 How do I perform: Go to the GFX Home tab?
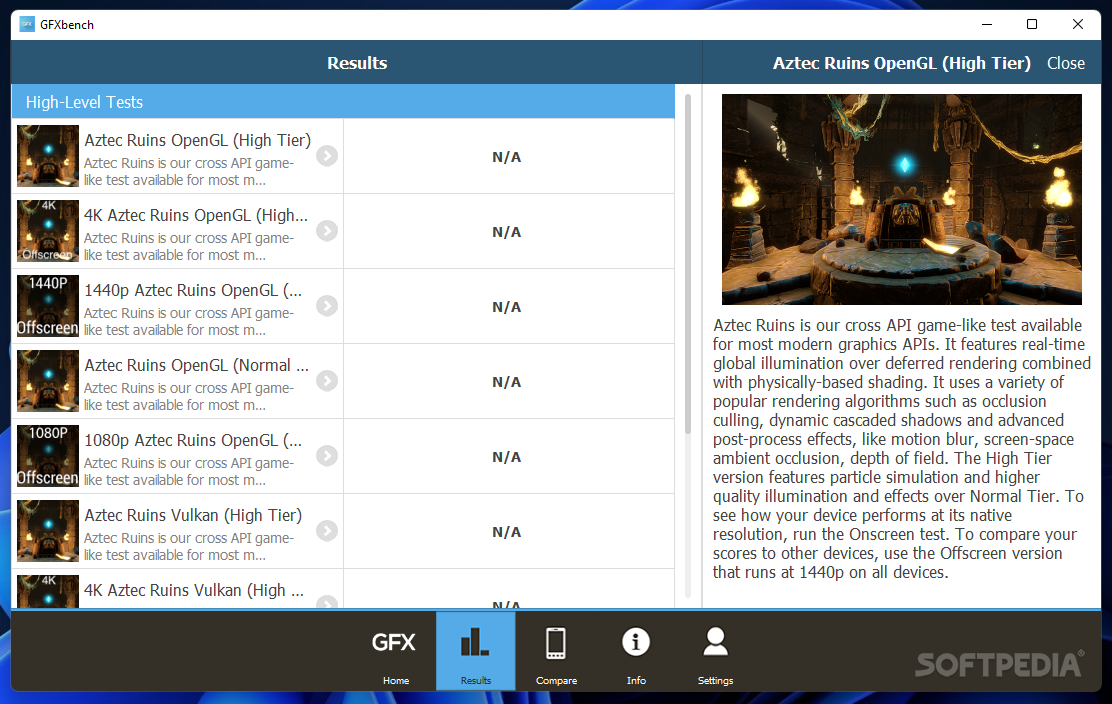coord(395,652)
